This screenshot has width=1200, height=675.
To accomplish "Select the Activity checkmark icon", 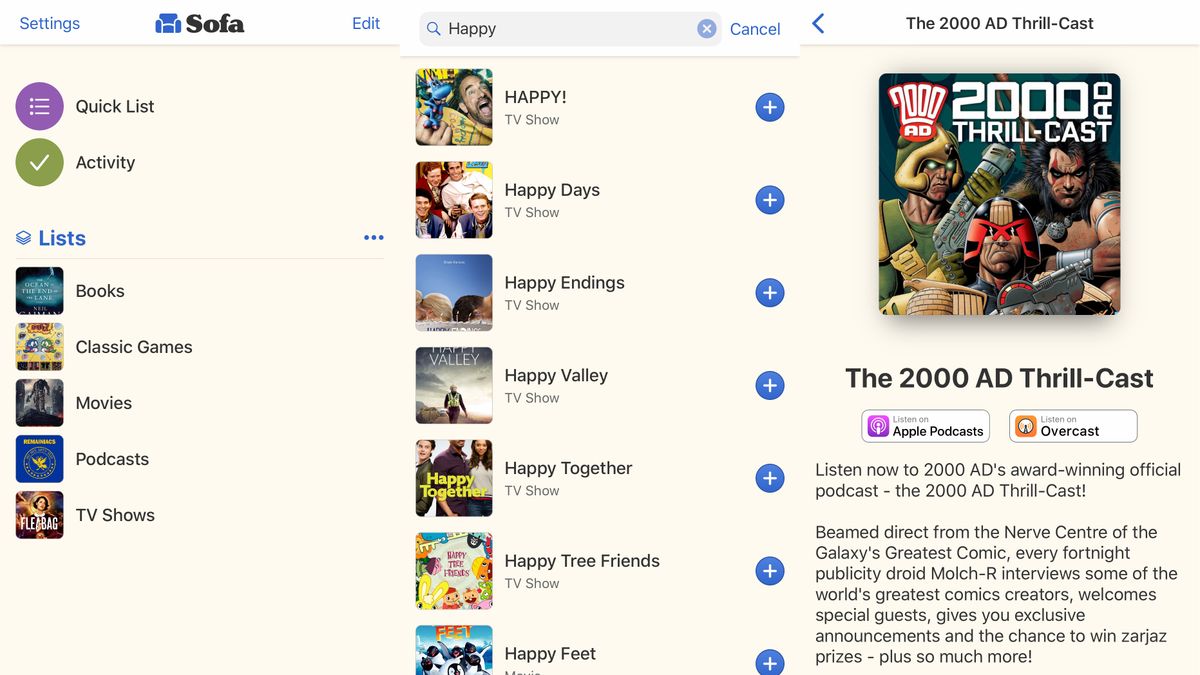I will point(39,162).
